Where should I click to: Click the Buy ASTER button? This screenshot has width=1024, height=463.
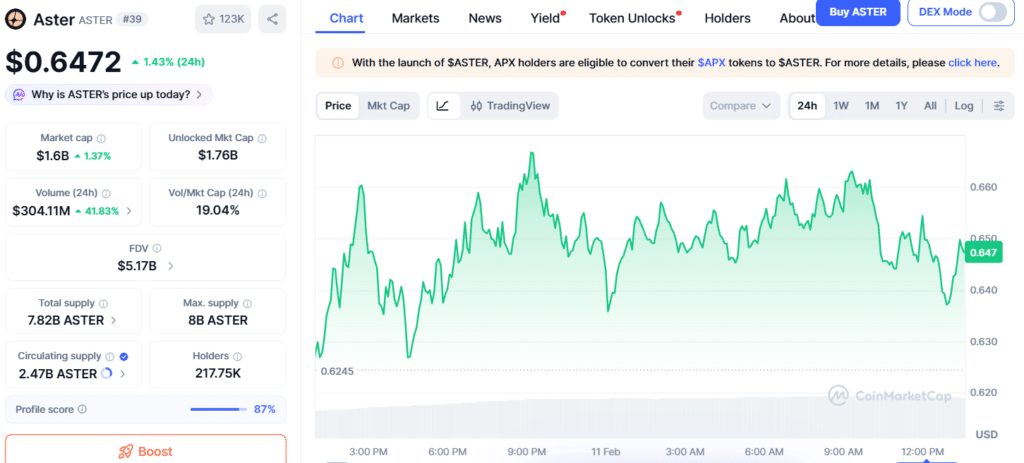858,12
